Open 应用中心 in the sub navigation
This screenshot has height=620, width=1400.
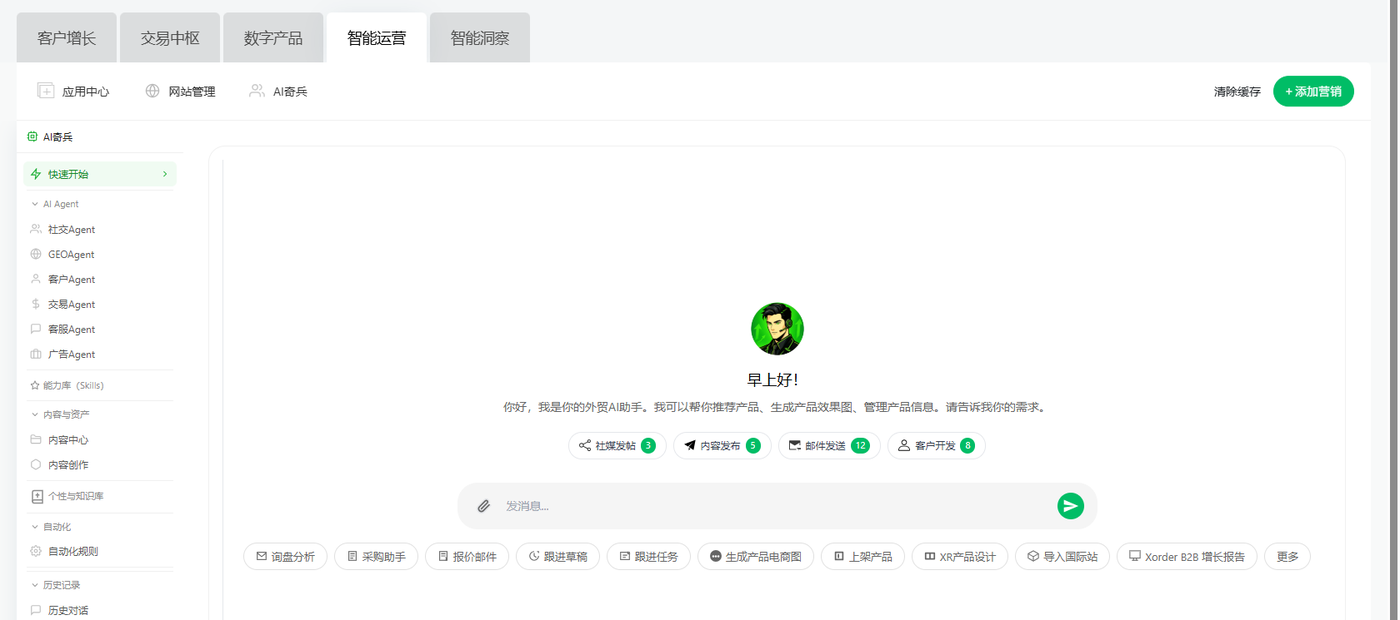pos(74,91)
